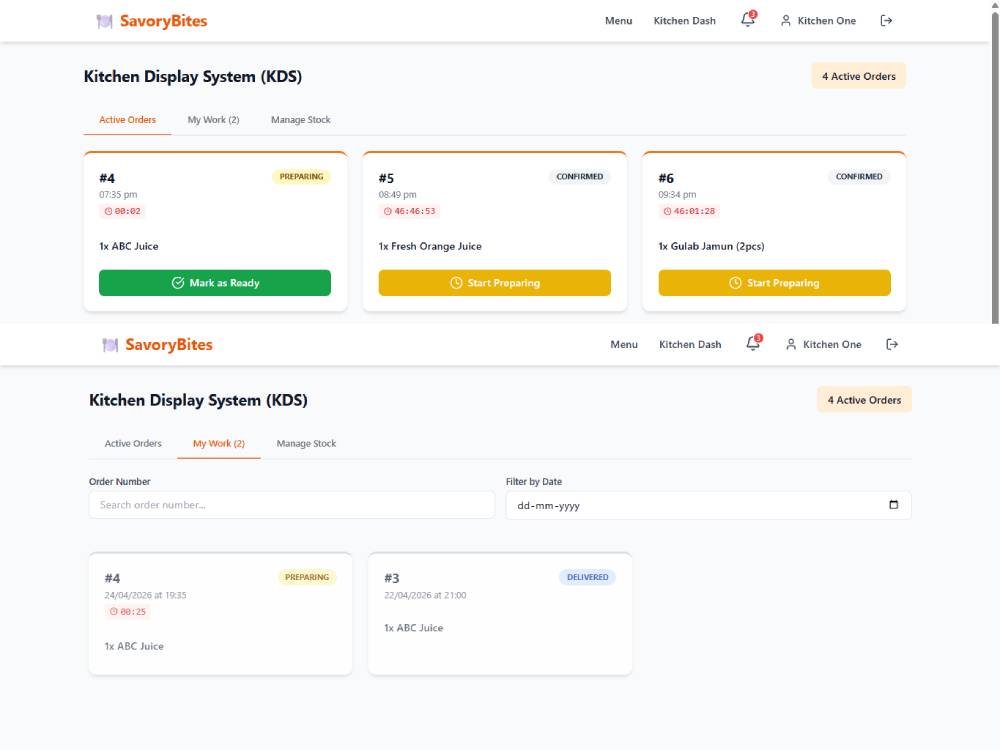Focus the Search order number field
Image resolution: width=1000 pixels, height=750 pixels.
tap(292, 504)
